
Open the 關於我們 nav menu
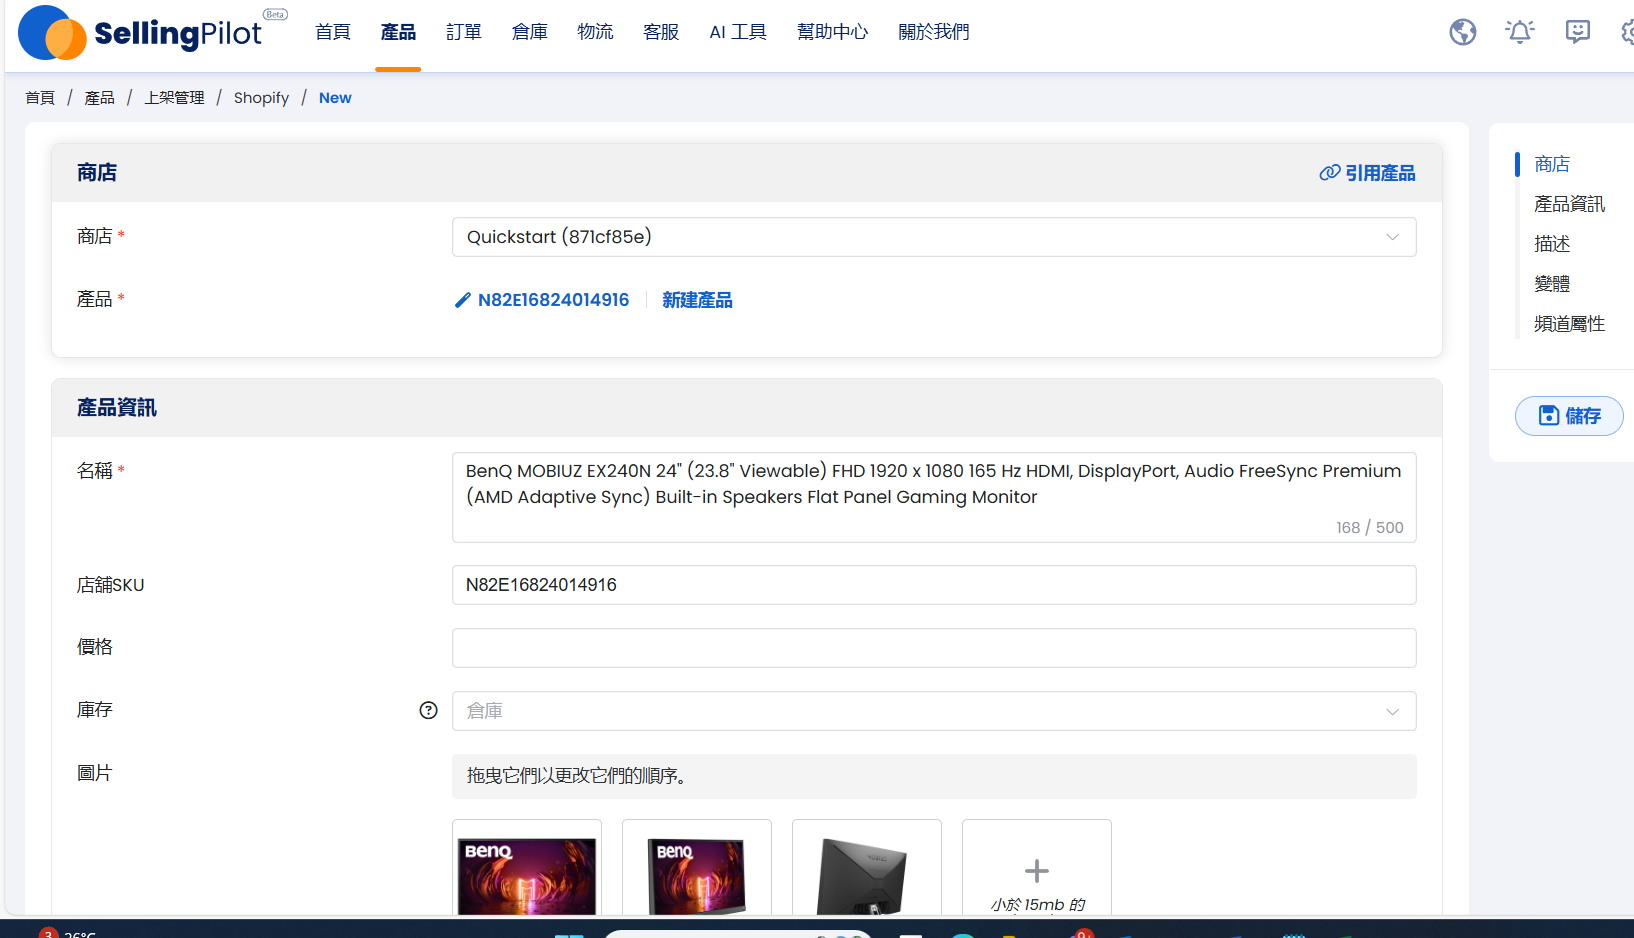pyautogui.click(x=934, y=32)
